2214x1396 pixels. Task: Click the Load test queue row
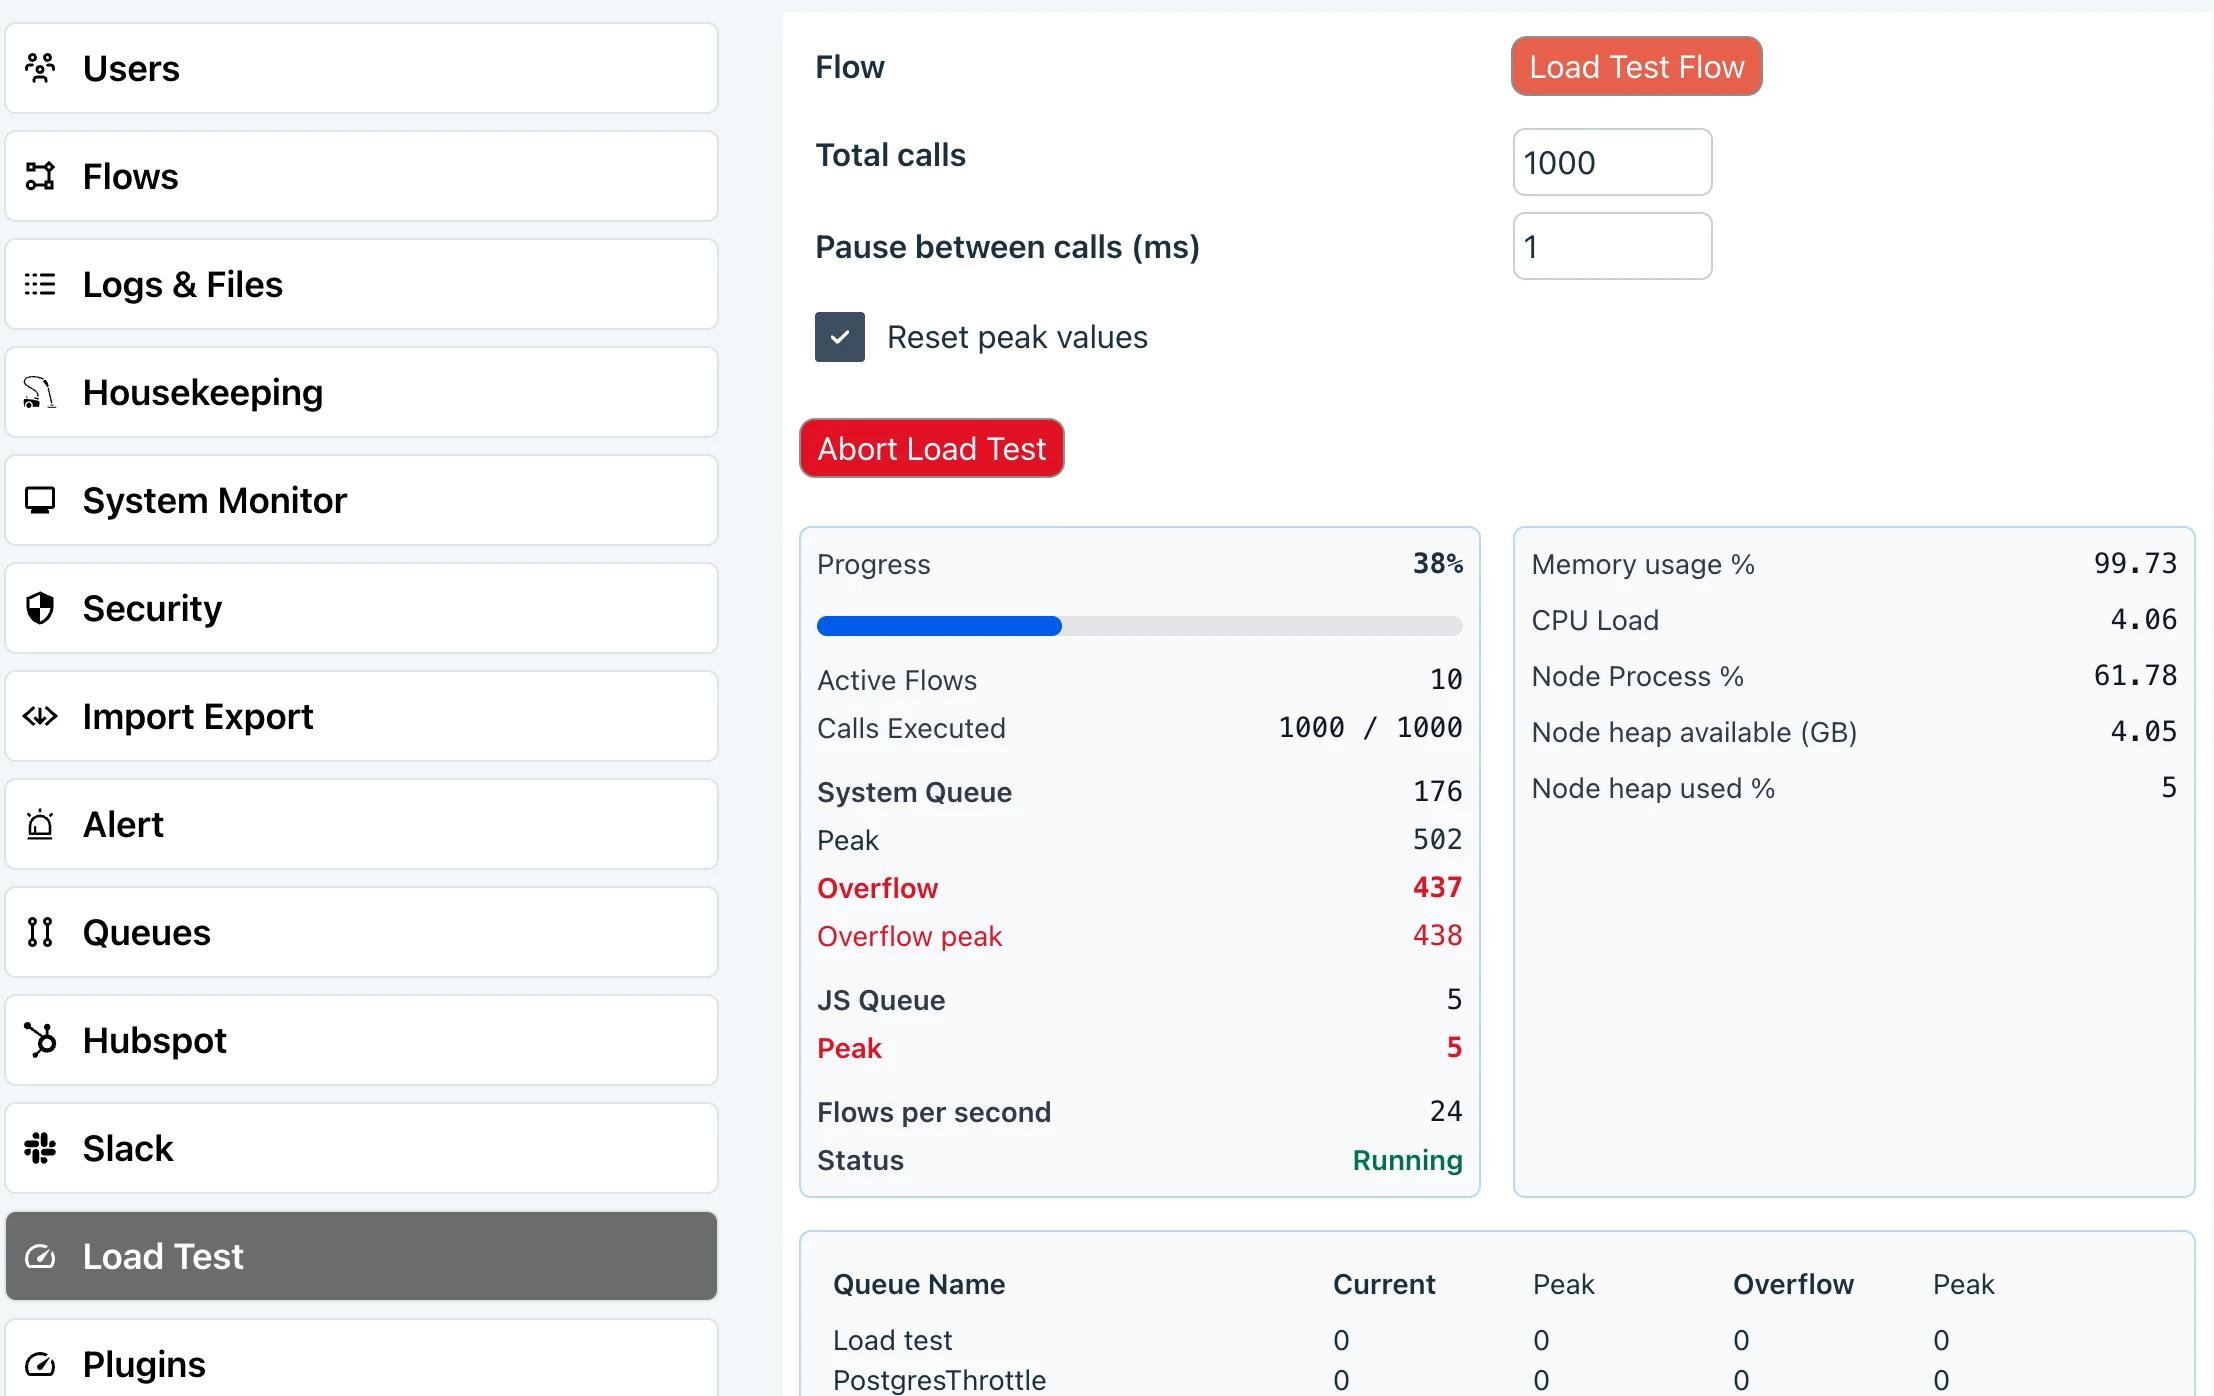pos(893,1340)
